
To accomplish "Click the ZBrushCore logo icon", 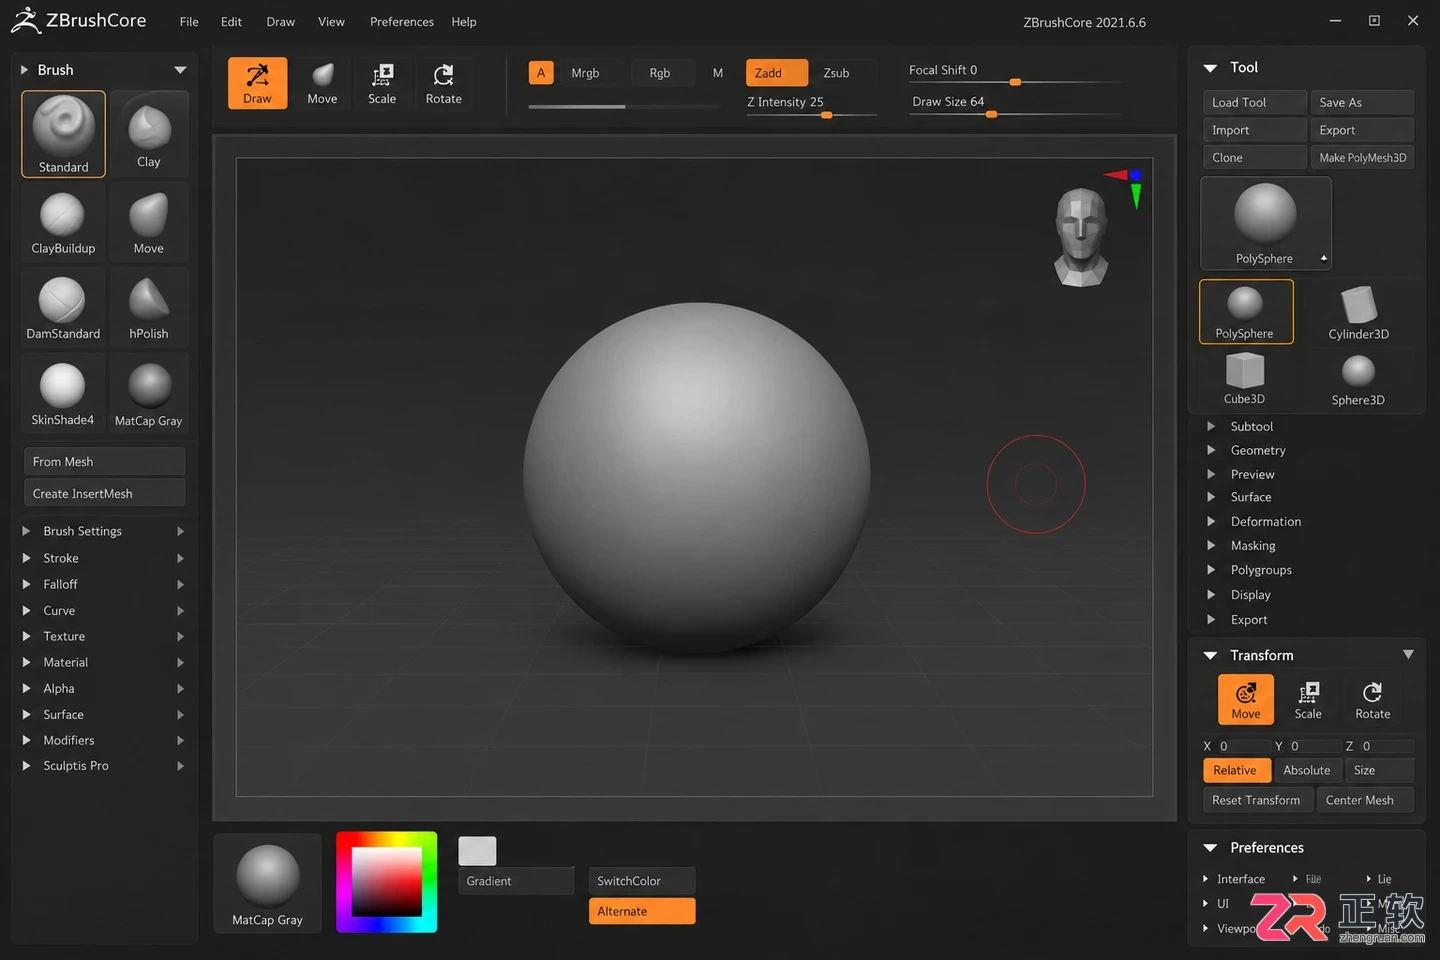I will pos(26,20).
